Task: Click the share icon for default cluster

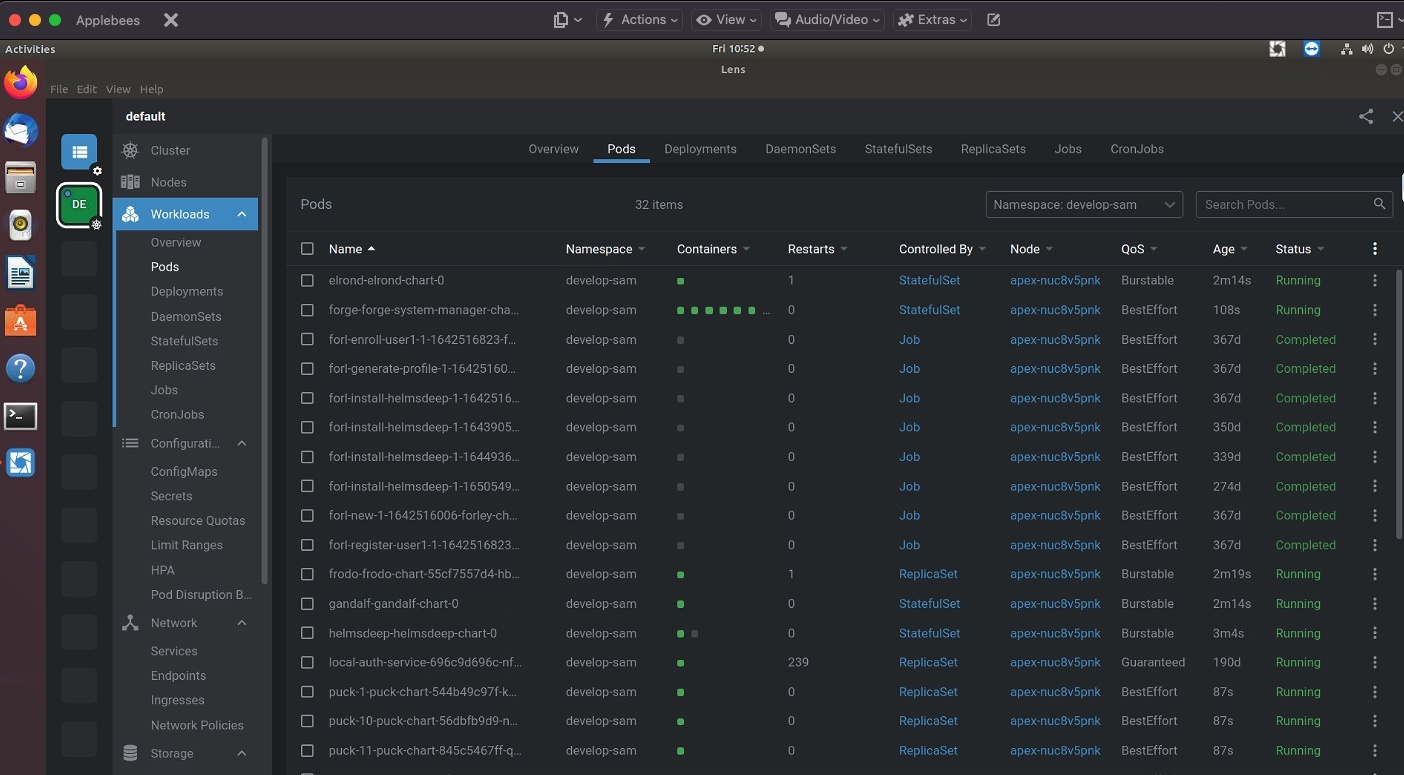Action: click(1365, 117)
